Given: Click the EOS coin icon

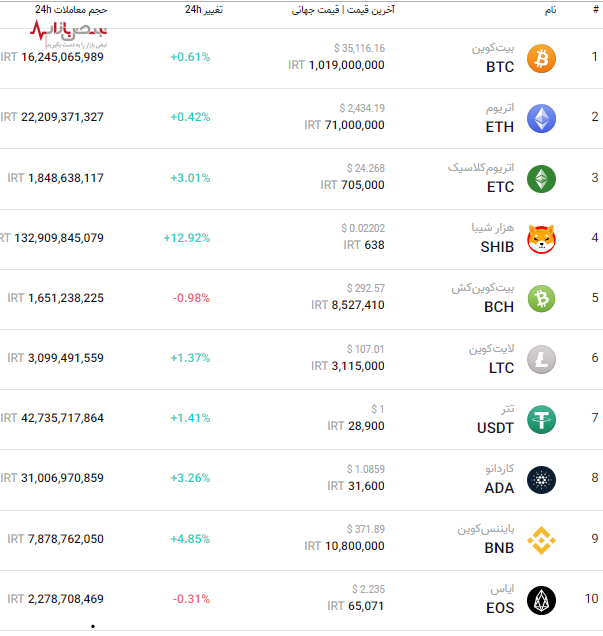Looking at the screenshot, I should 541,599.
